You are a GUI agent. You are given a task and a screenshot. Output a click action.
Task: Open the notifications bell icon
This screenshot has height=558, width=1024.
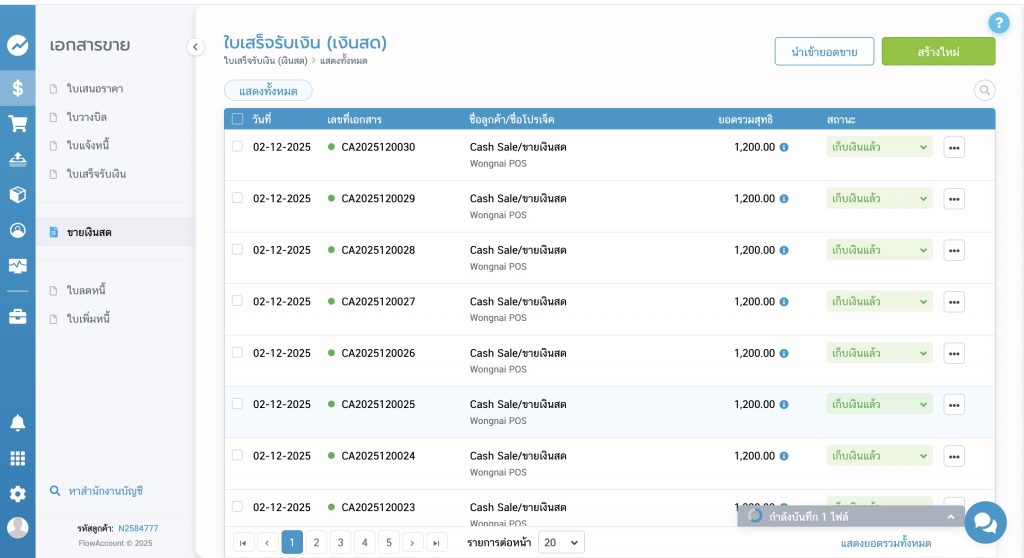click(x=17, y=423)
